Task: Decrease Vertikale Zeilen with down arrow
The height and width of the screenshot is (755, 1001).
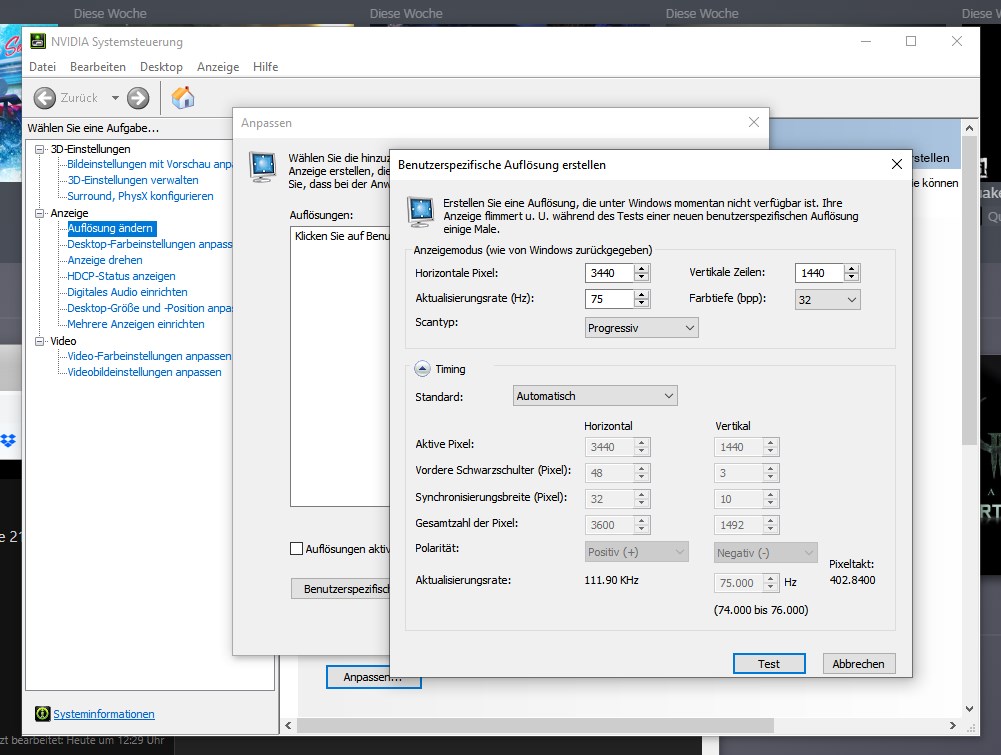Action: coord(852,278)
